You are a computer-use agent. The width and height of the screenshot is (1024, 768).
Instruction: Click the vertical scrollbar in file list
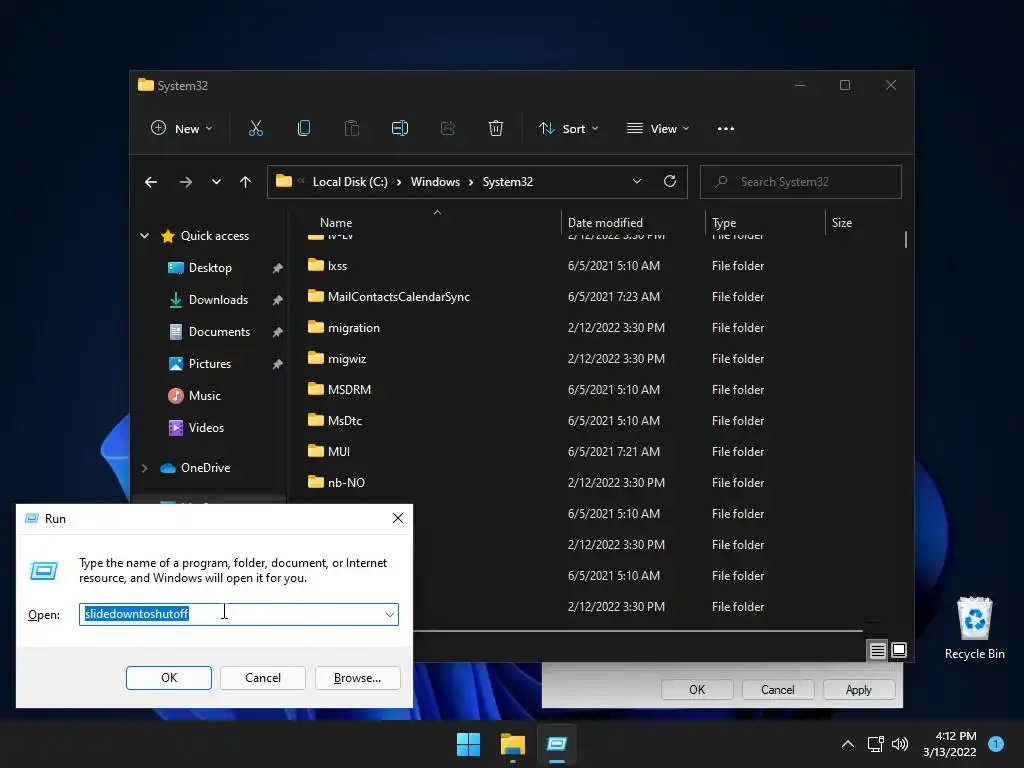click(906, 240)
